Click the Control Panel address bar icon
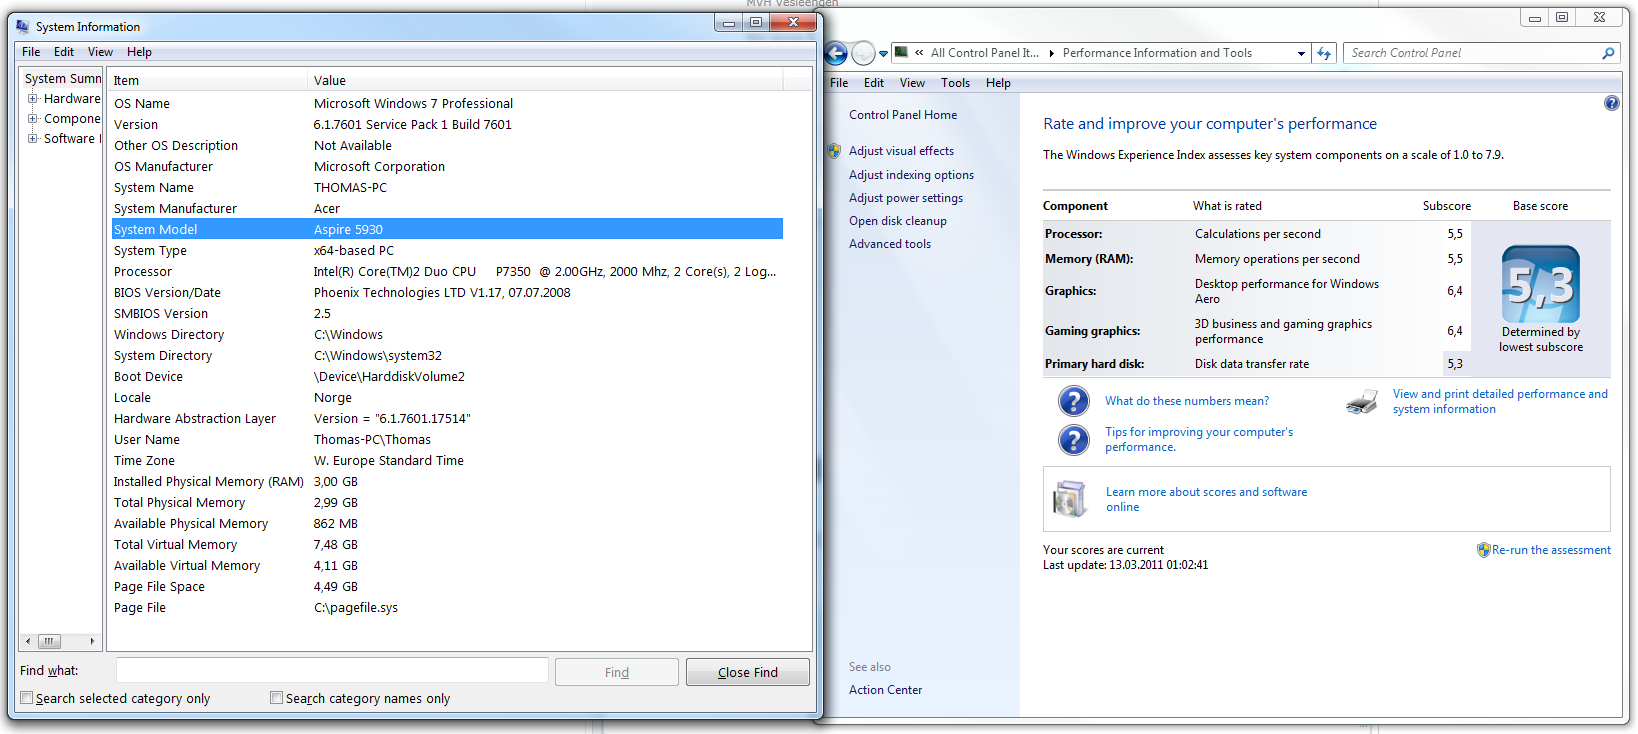This screenshot has height=734, width=1638. (x=902, y=53)
